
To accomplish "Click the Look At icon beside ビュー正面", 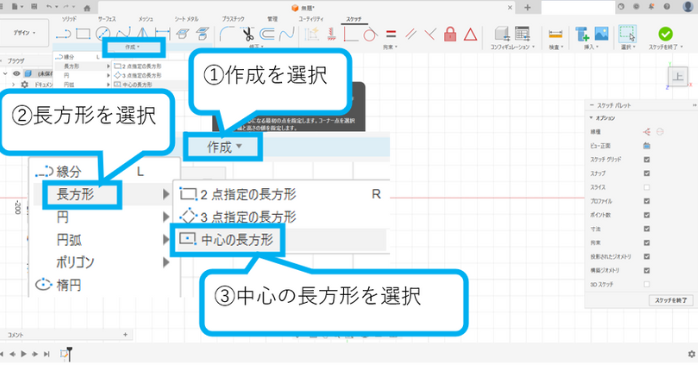I will click(x=647, y=146).
